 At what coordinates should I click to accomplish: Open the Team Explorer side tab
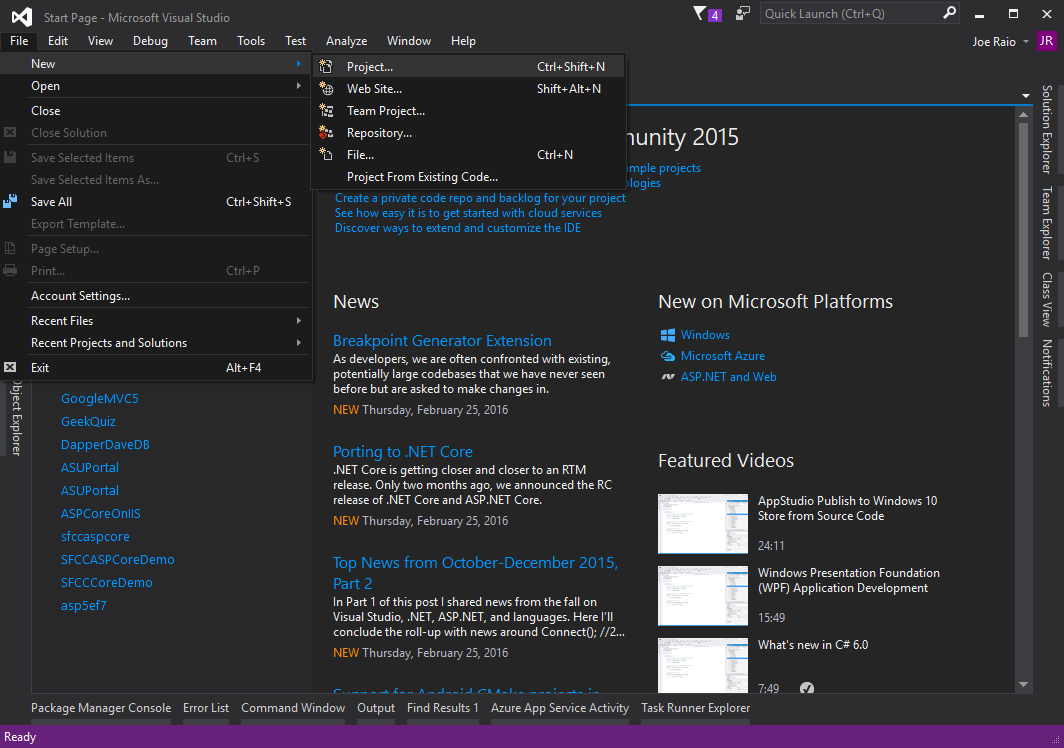tap(1047, 223)
